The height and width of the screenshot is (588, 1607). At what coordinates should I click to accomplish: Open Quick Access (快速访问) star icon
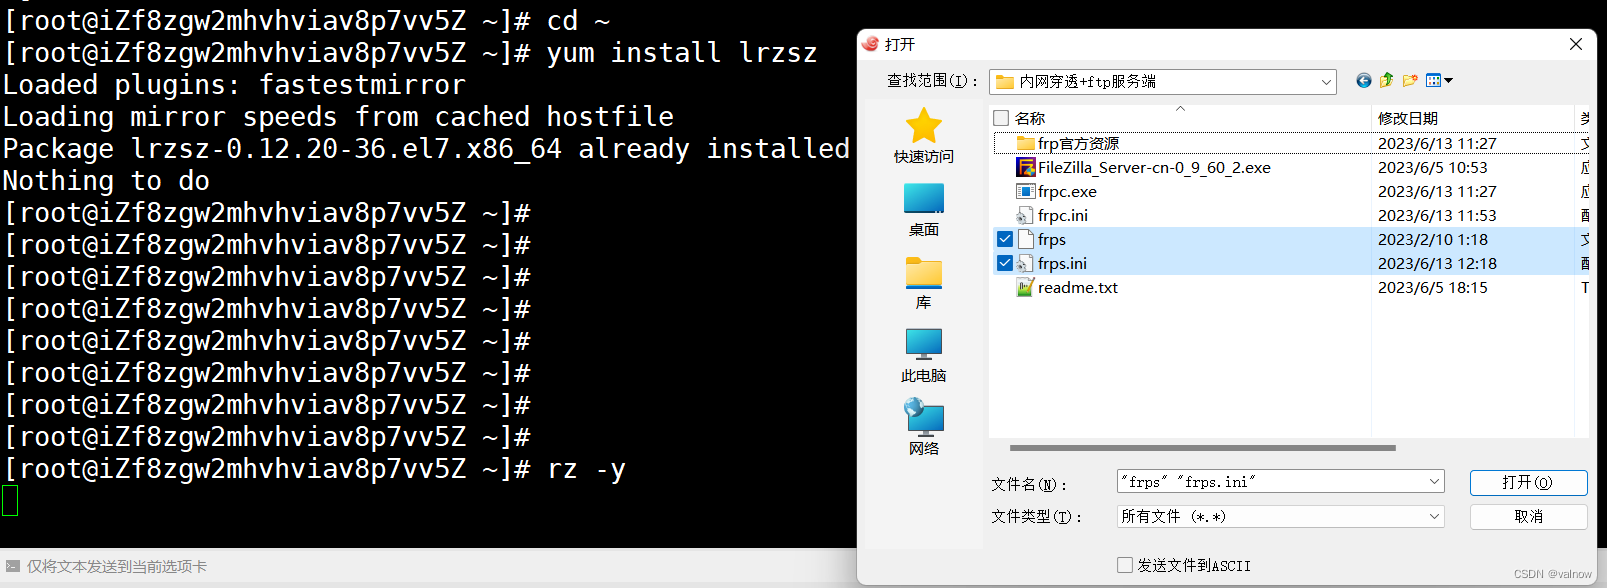(923, 126)
